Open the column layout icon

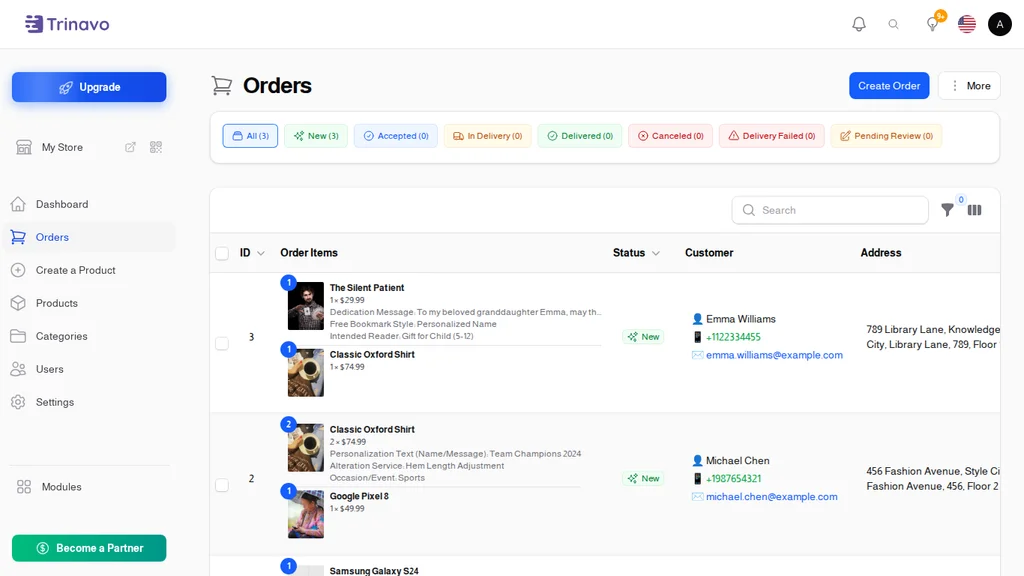click(x=974, y=210)
